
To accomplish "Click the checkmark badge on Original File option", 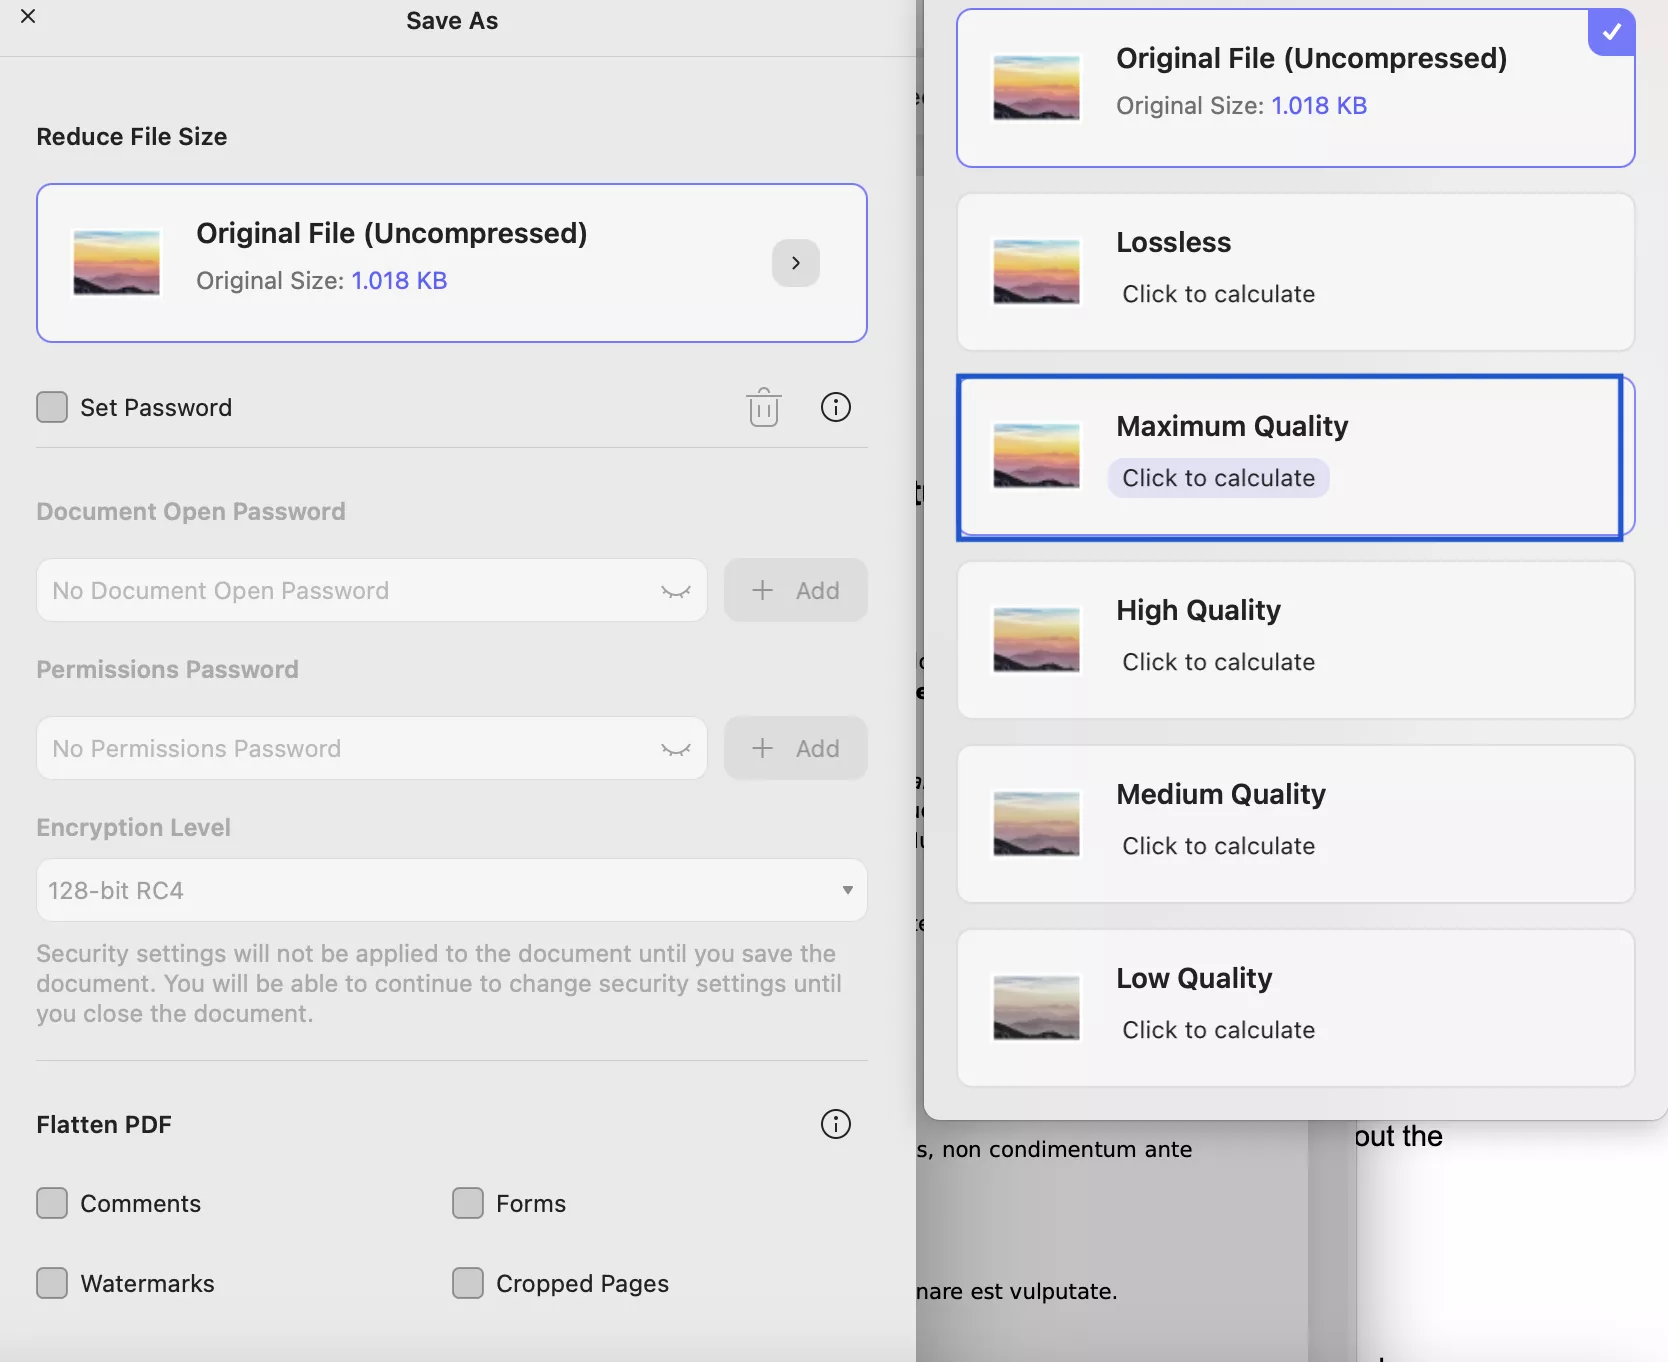I will point(1611,32).
